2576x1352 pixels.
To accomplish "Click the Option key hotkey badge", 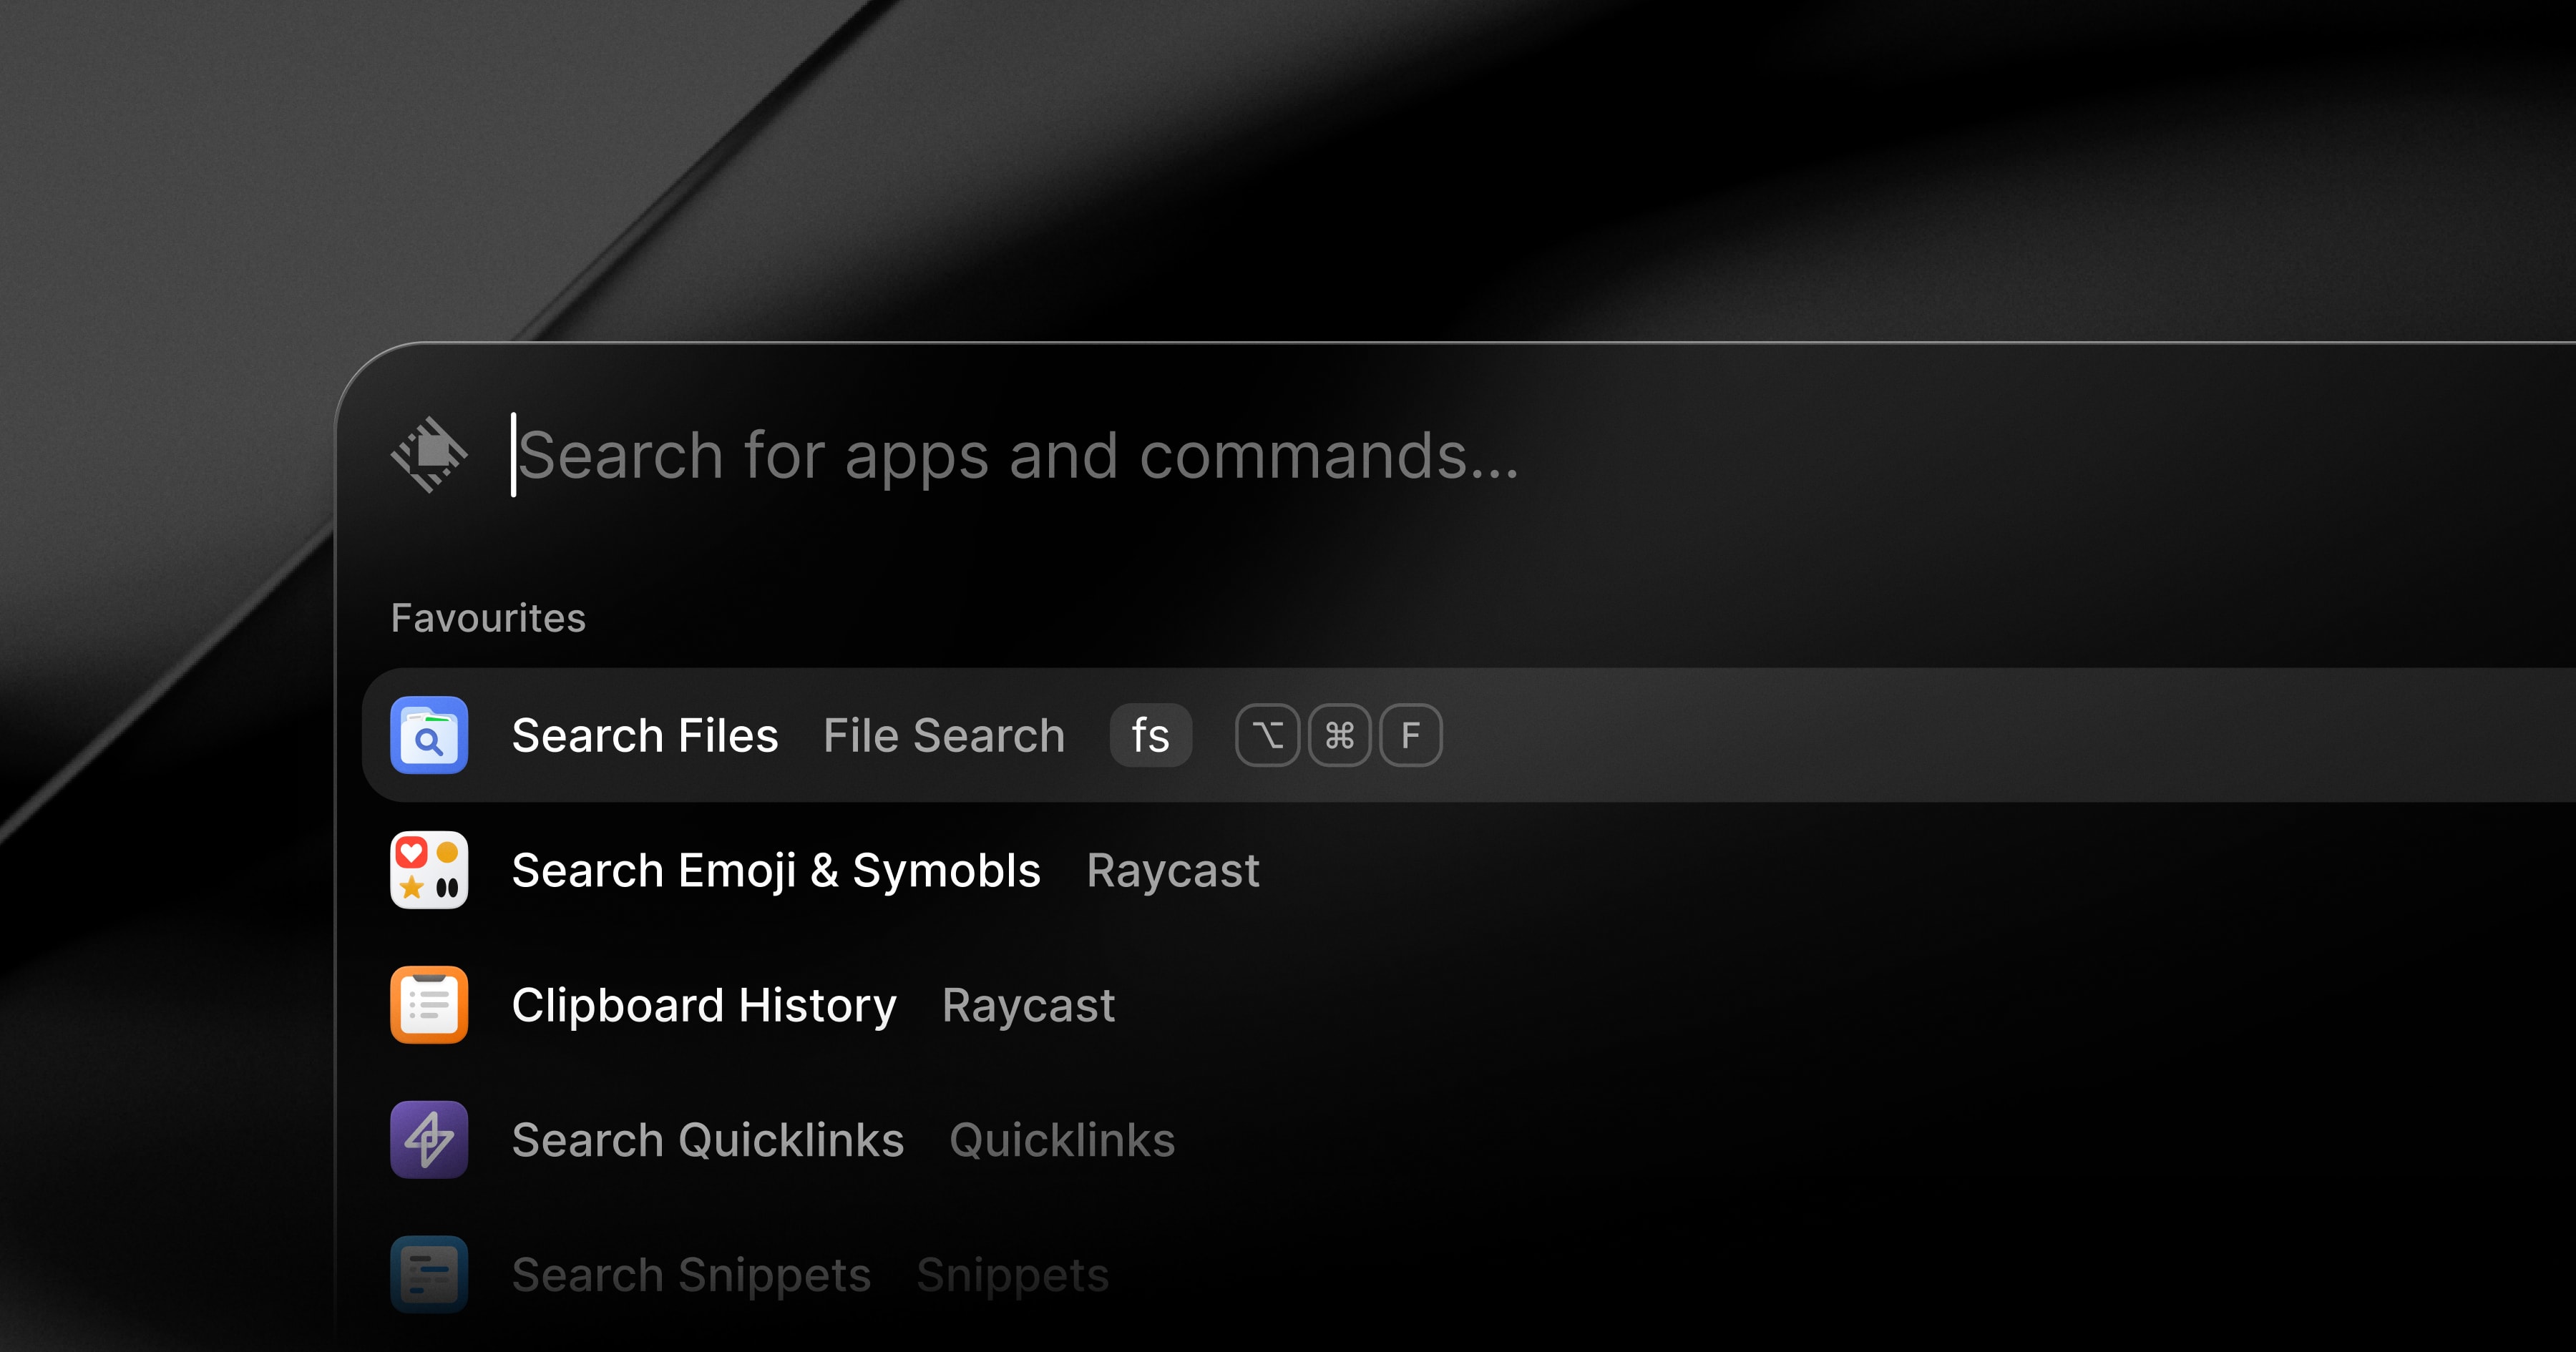I will point(1267,735).
